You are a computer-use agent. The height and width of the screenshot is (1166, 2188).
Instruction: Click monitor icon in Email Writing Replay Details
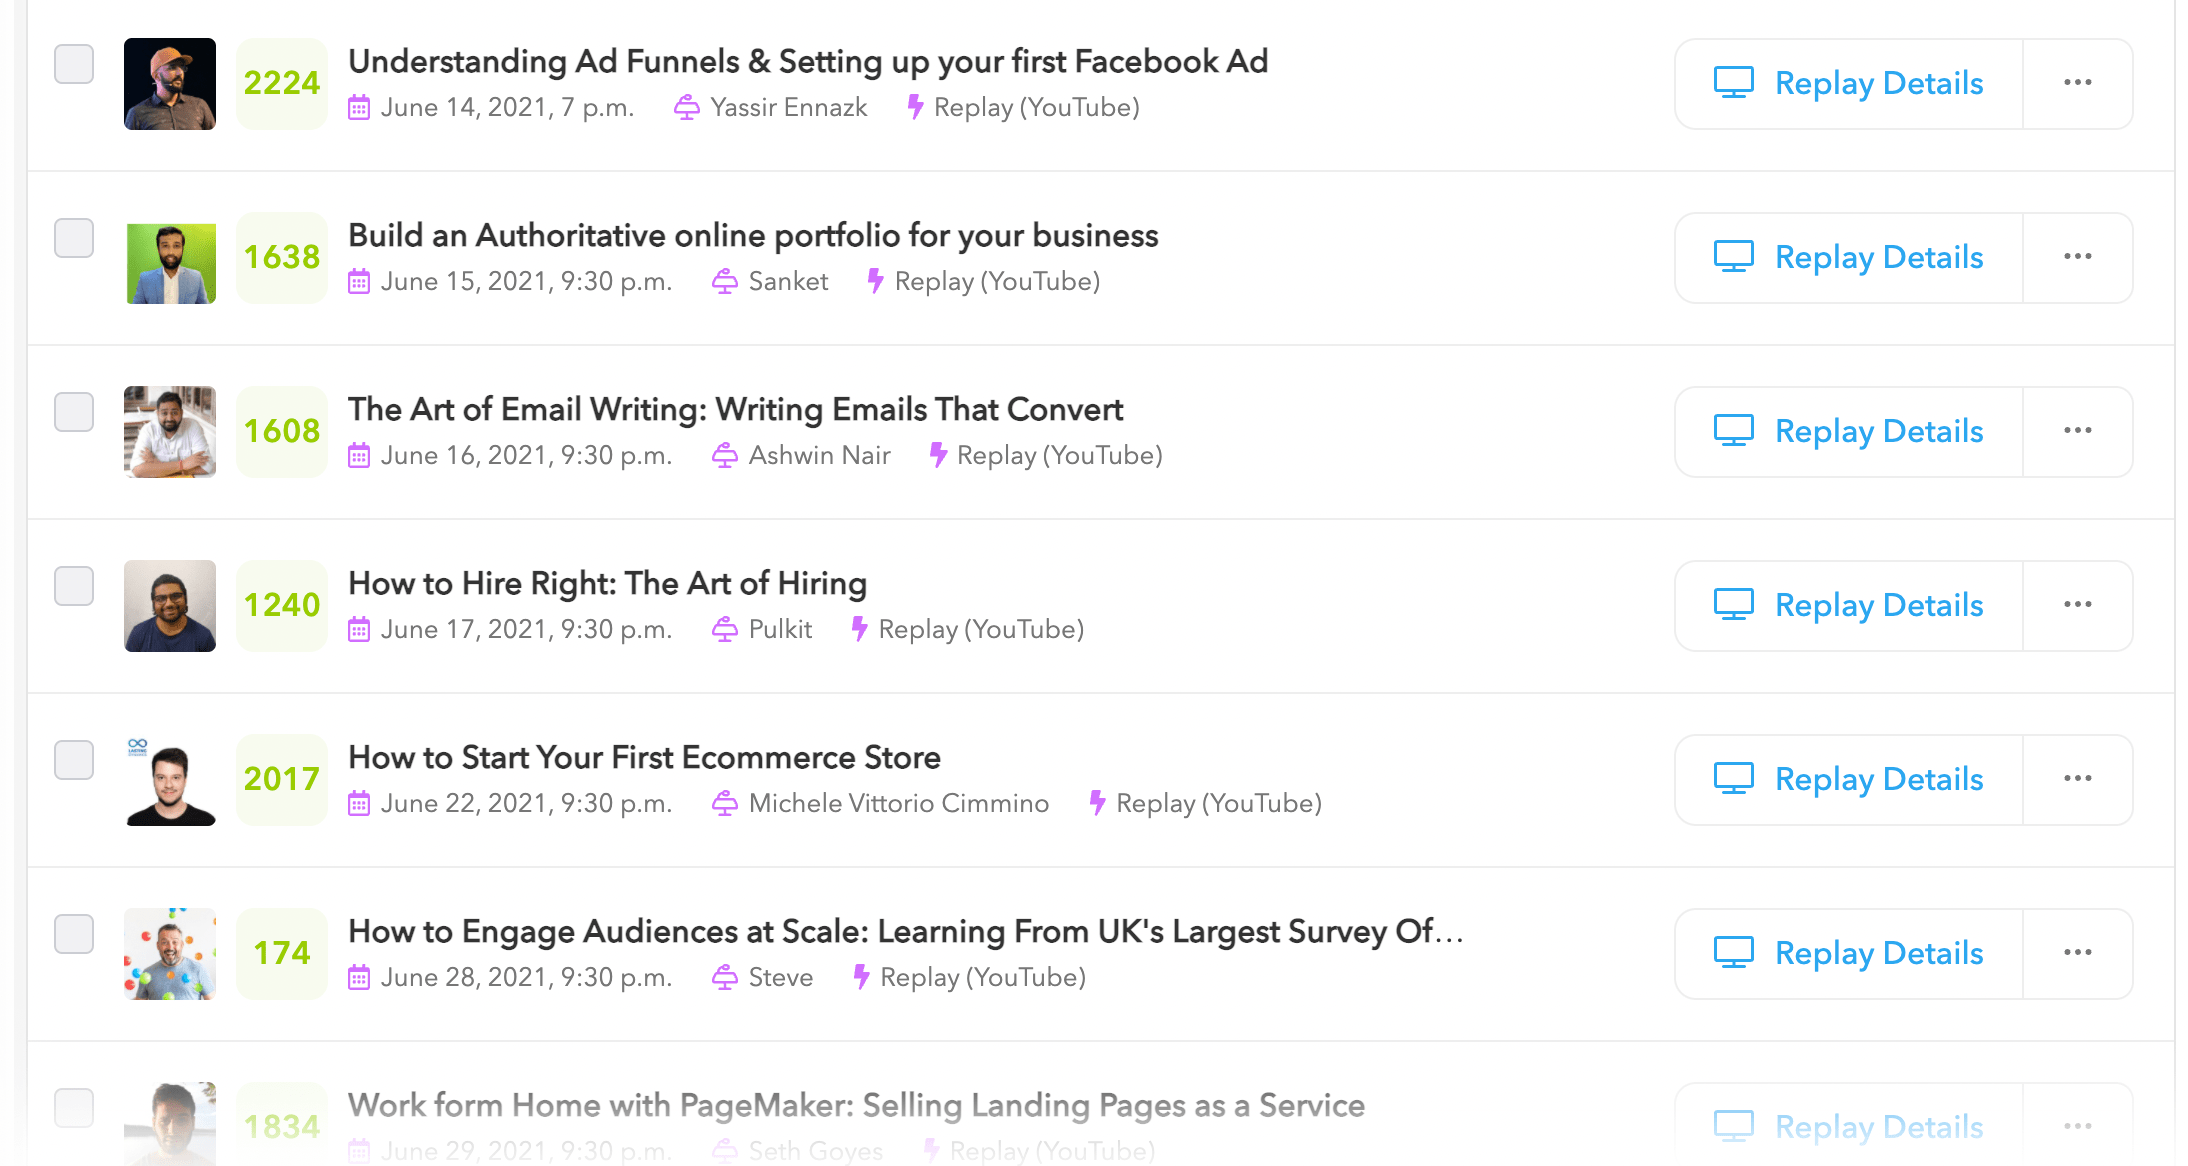coord(1733,431)
